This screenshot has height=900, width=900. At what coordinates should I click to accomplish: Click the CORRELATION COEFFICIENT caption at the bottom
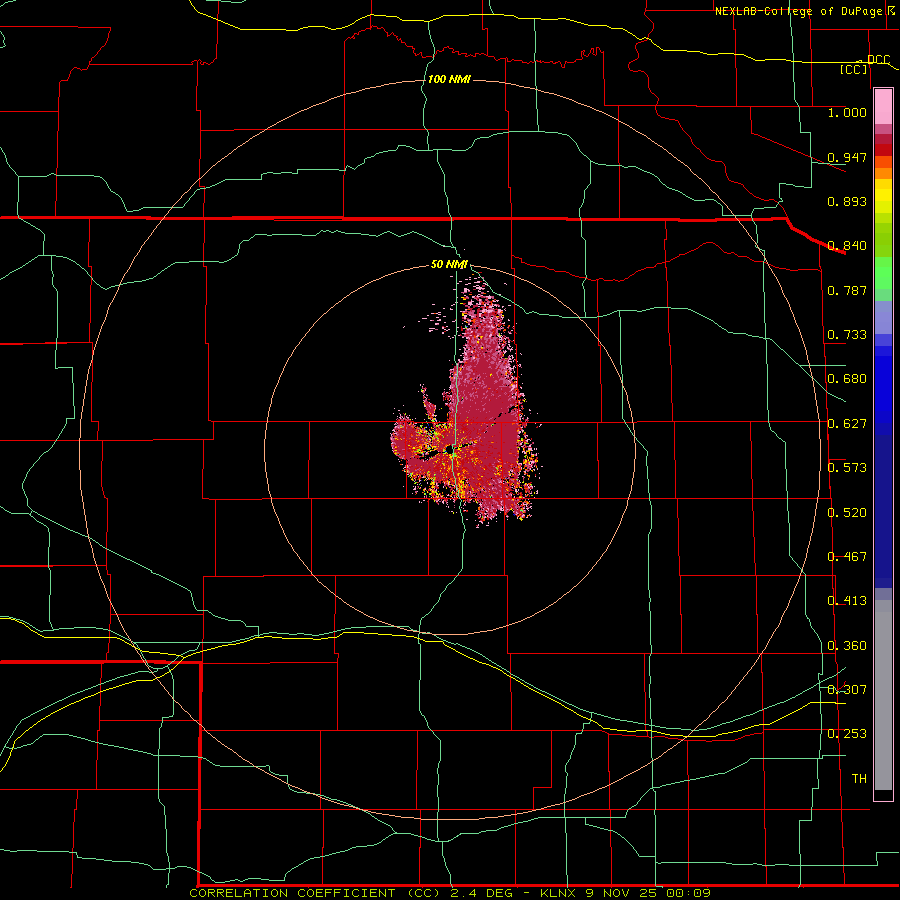point(449,893)
